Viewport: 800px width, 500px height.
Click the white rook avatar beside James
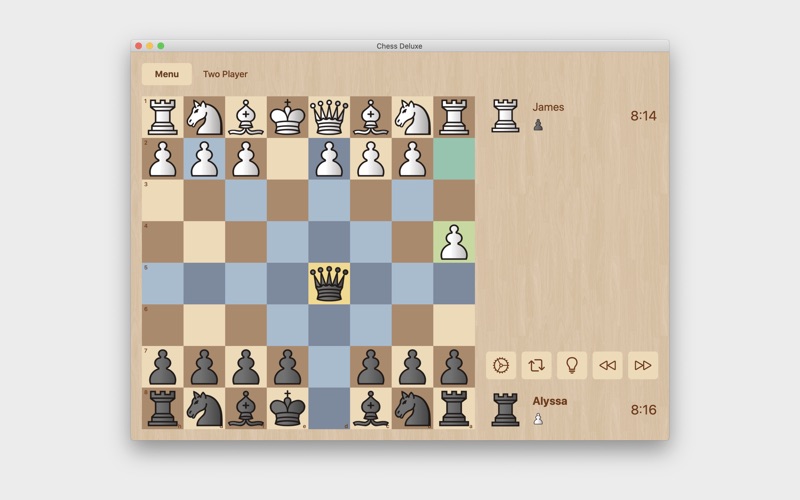(505, 116)
